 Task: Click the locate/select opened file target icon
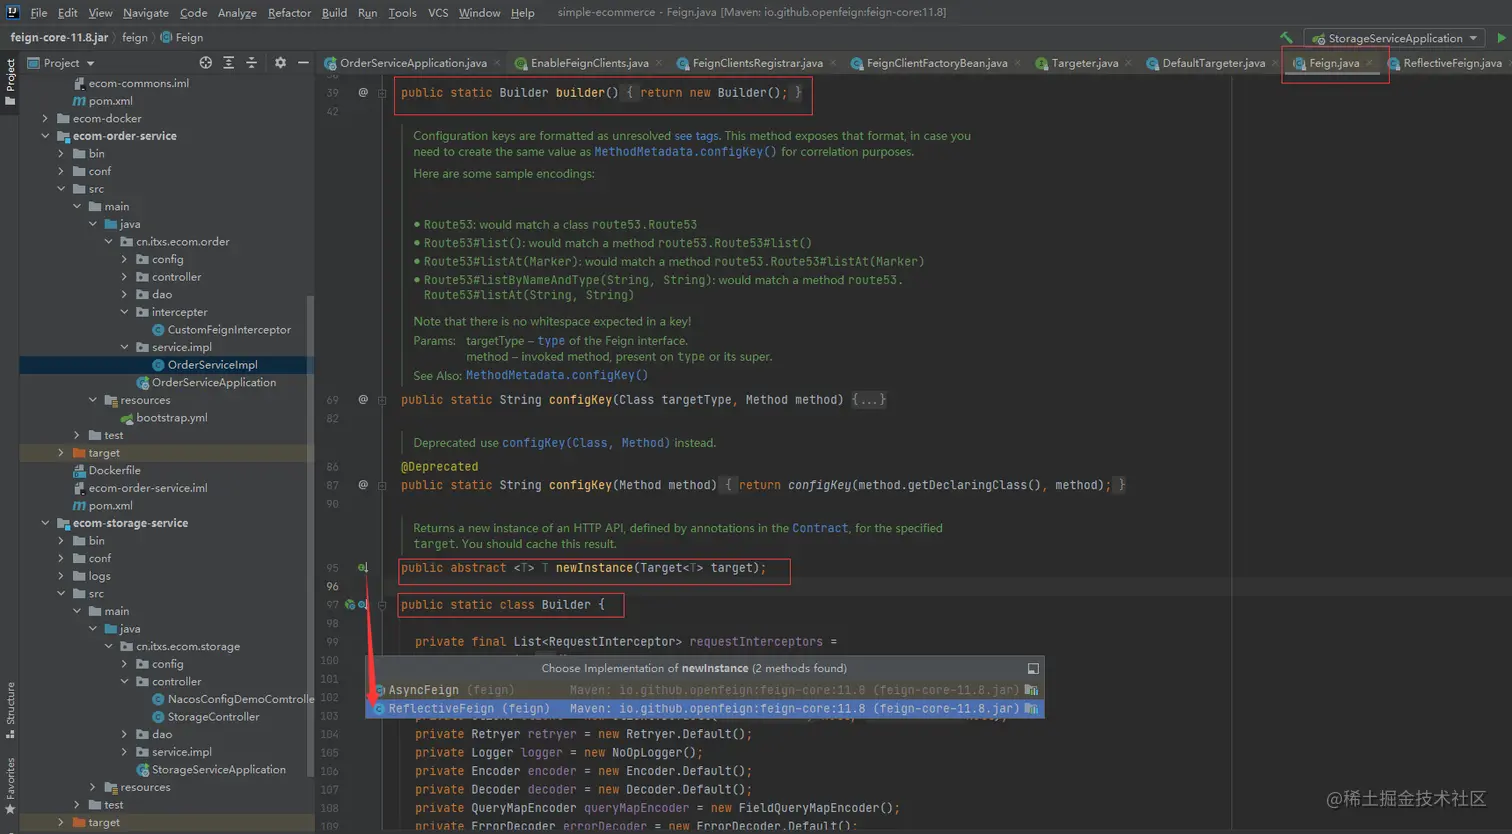point(205,62)
